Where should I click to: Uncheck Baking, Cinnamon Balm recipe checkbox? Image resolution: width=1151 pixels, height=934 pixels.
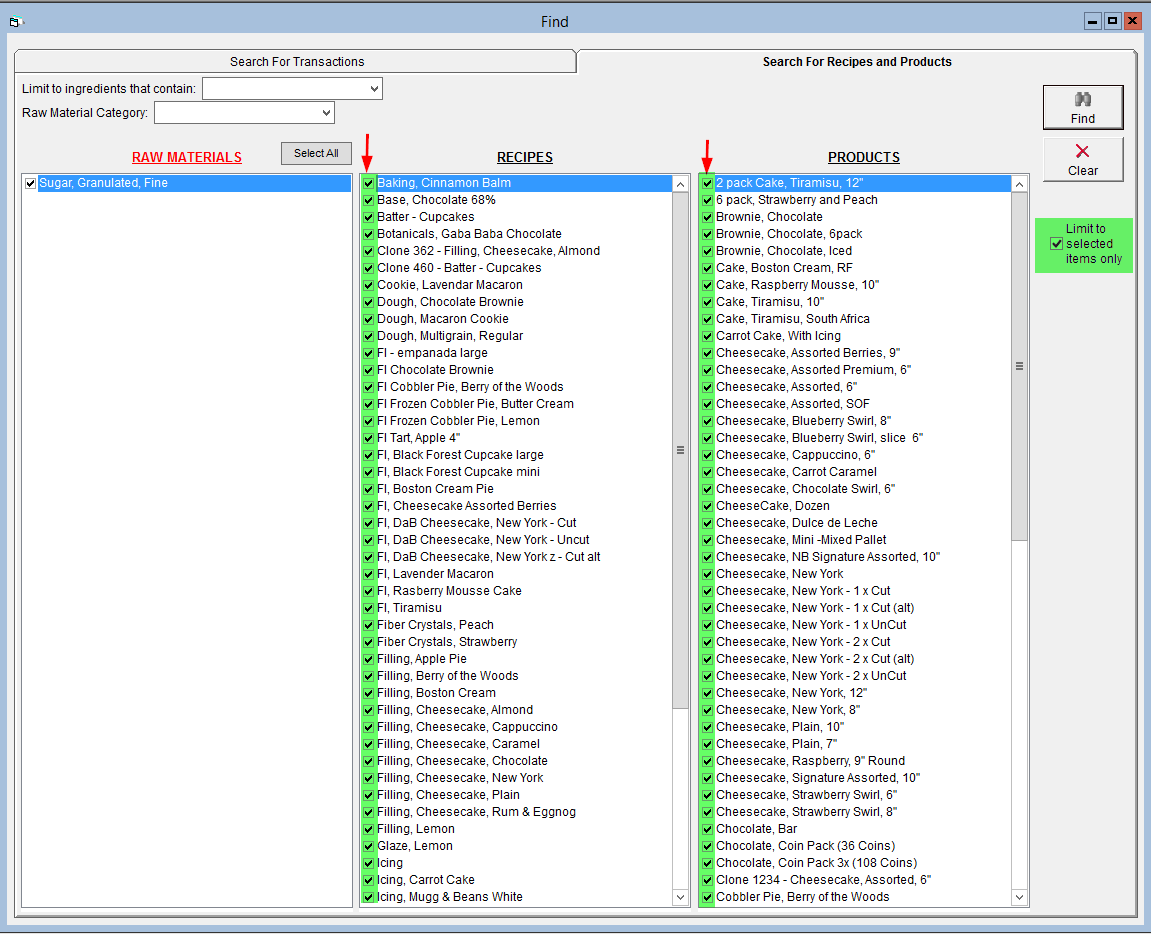click(x=369, y=183)
